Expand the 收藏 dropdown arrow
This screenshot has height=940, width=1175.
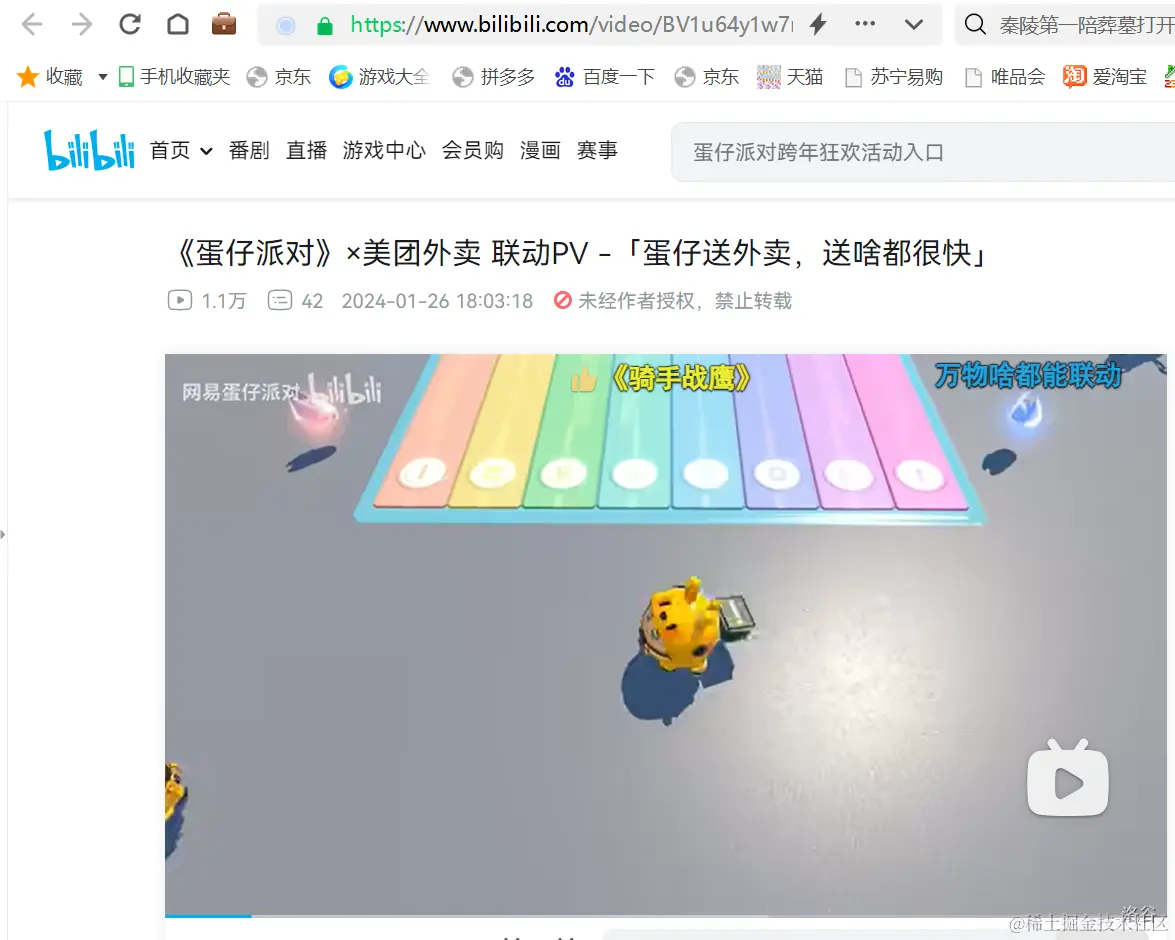click(x=103, y=76)
